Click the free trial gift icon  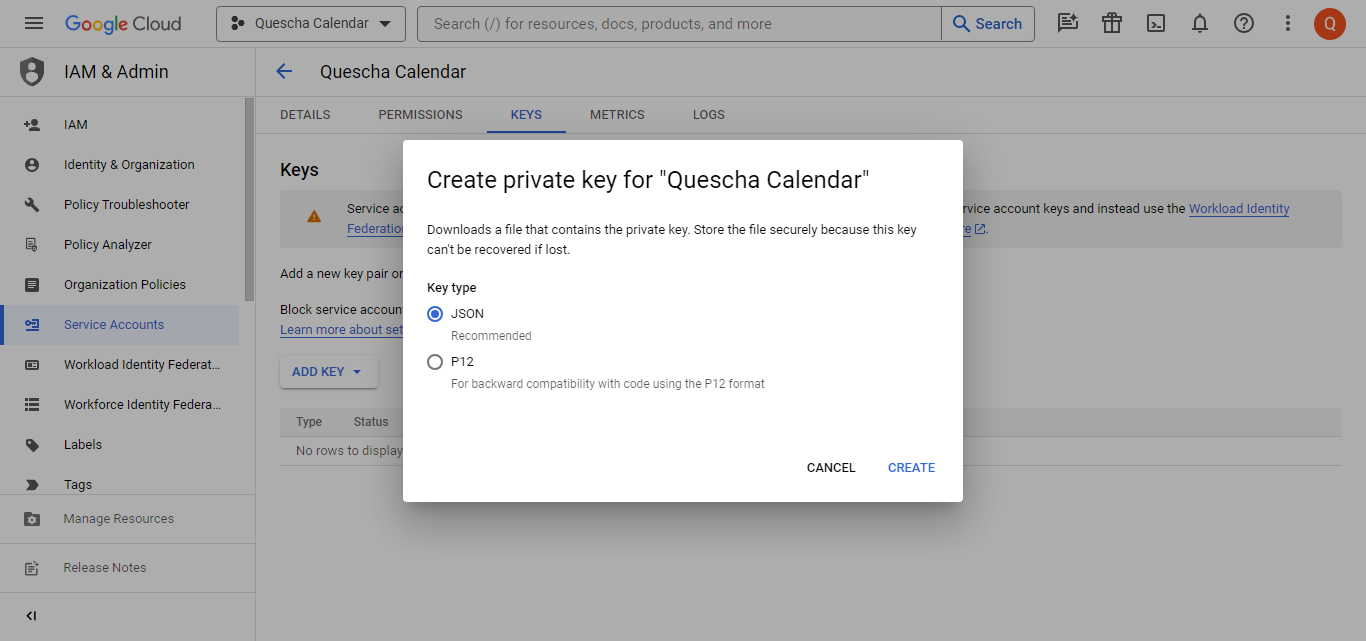pos(1112,23)
